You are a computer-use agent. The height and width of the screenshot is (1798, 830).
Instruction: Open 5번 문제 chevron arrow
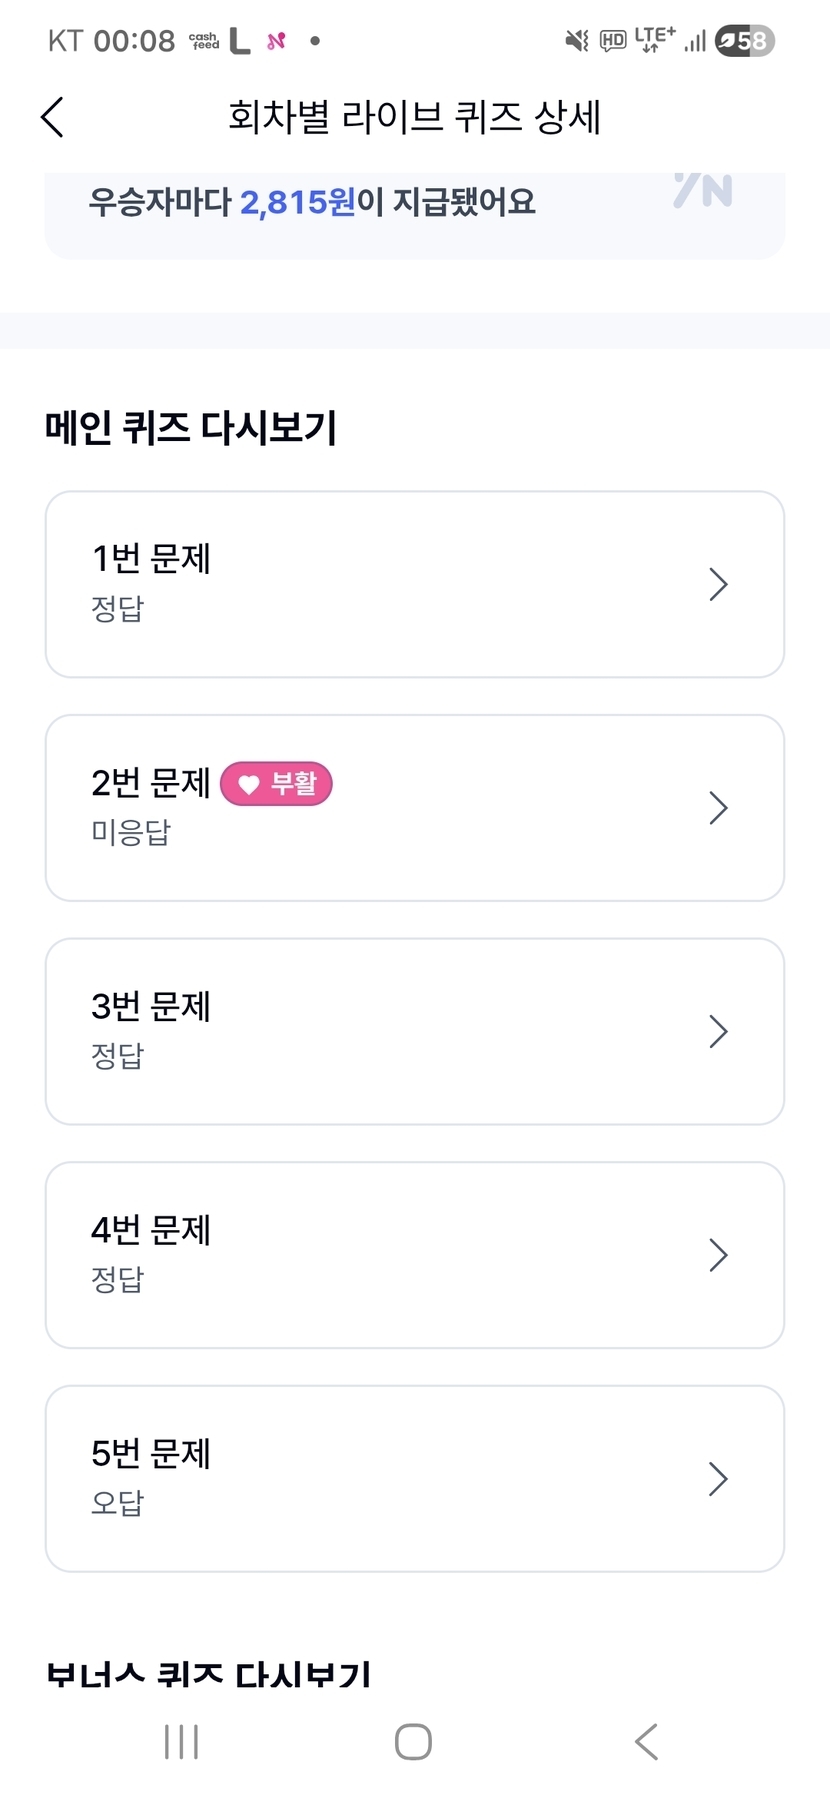click(718, 1478)
